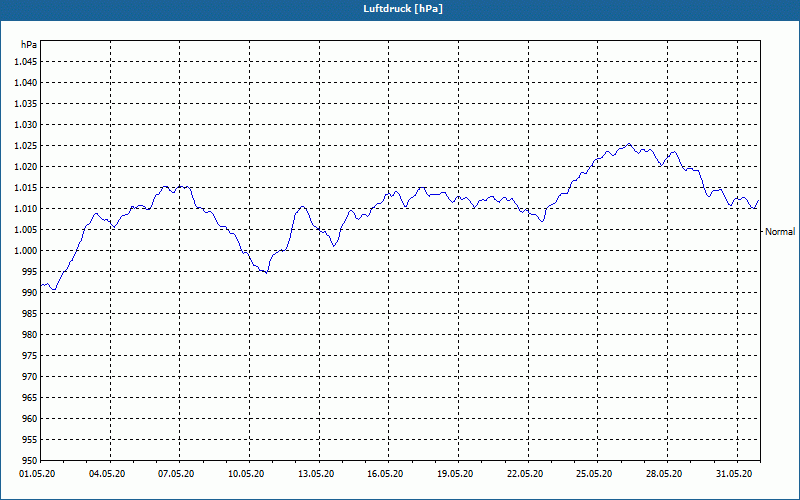
Task: Select the 1.040 y-axis value
Action: point(24,83)
